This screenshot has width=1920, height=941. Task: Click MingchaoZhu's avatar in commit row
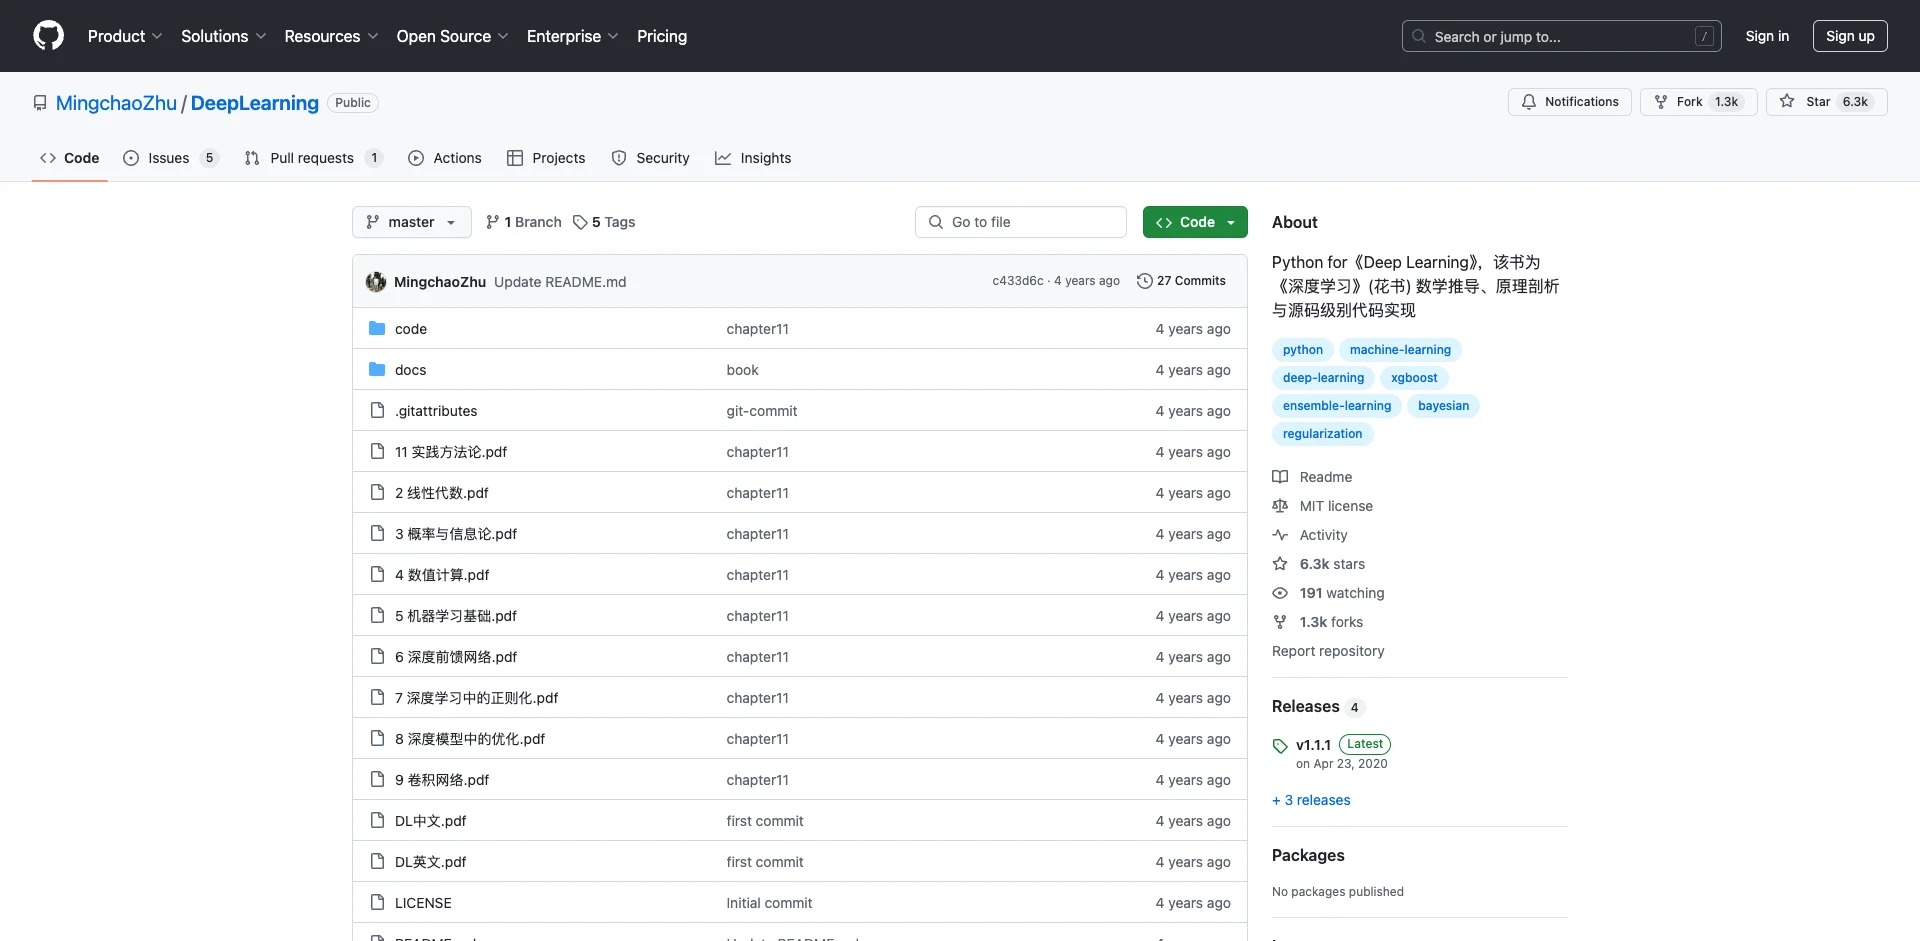[376, 282]
